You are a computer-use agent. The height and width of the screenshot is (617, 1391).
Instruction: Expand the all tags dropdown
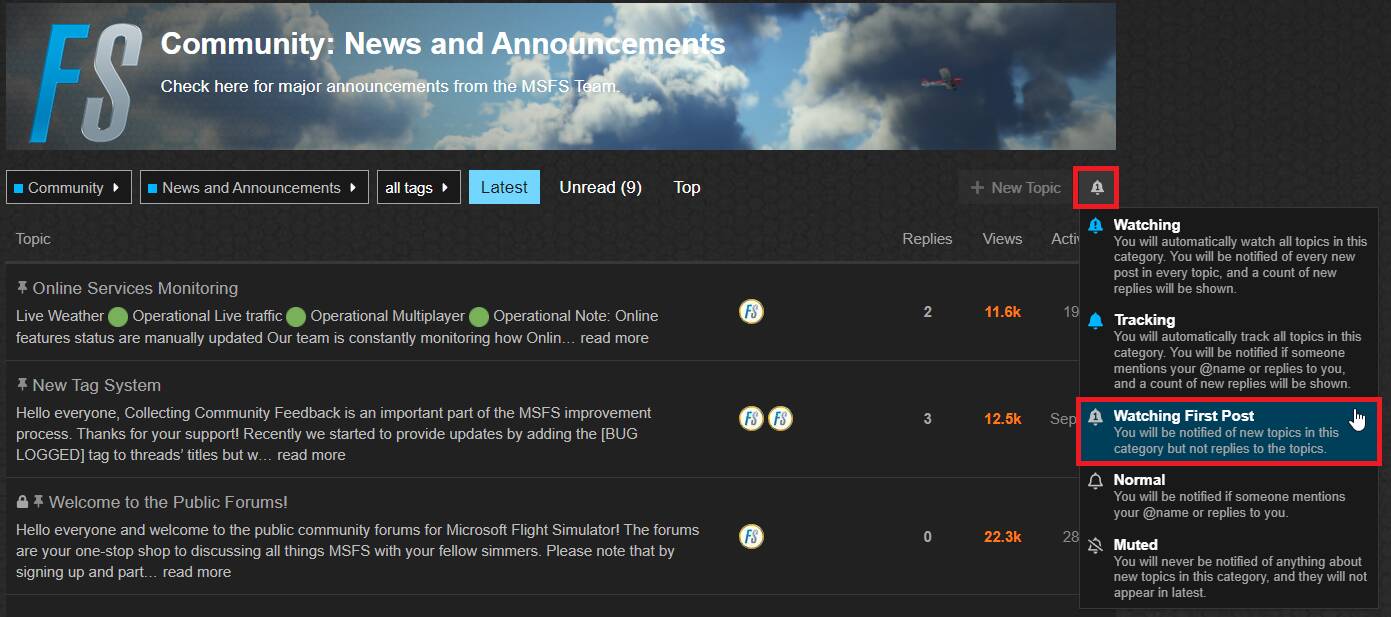418,187
